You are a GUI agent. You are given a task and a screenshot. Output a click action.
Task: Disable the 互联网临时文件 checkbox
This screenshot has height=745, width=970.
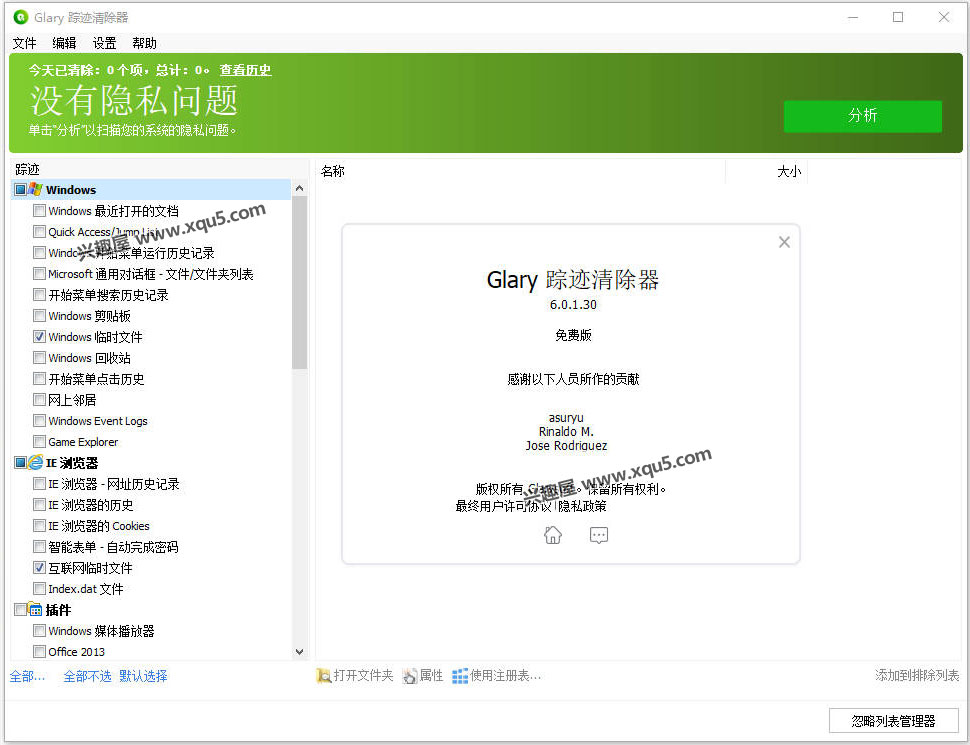[x=39, y=568]
